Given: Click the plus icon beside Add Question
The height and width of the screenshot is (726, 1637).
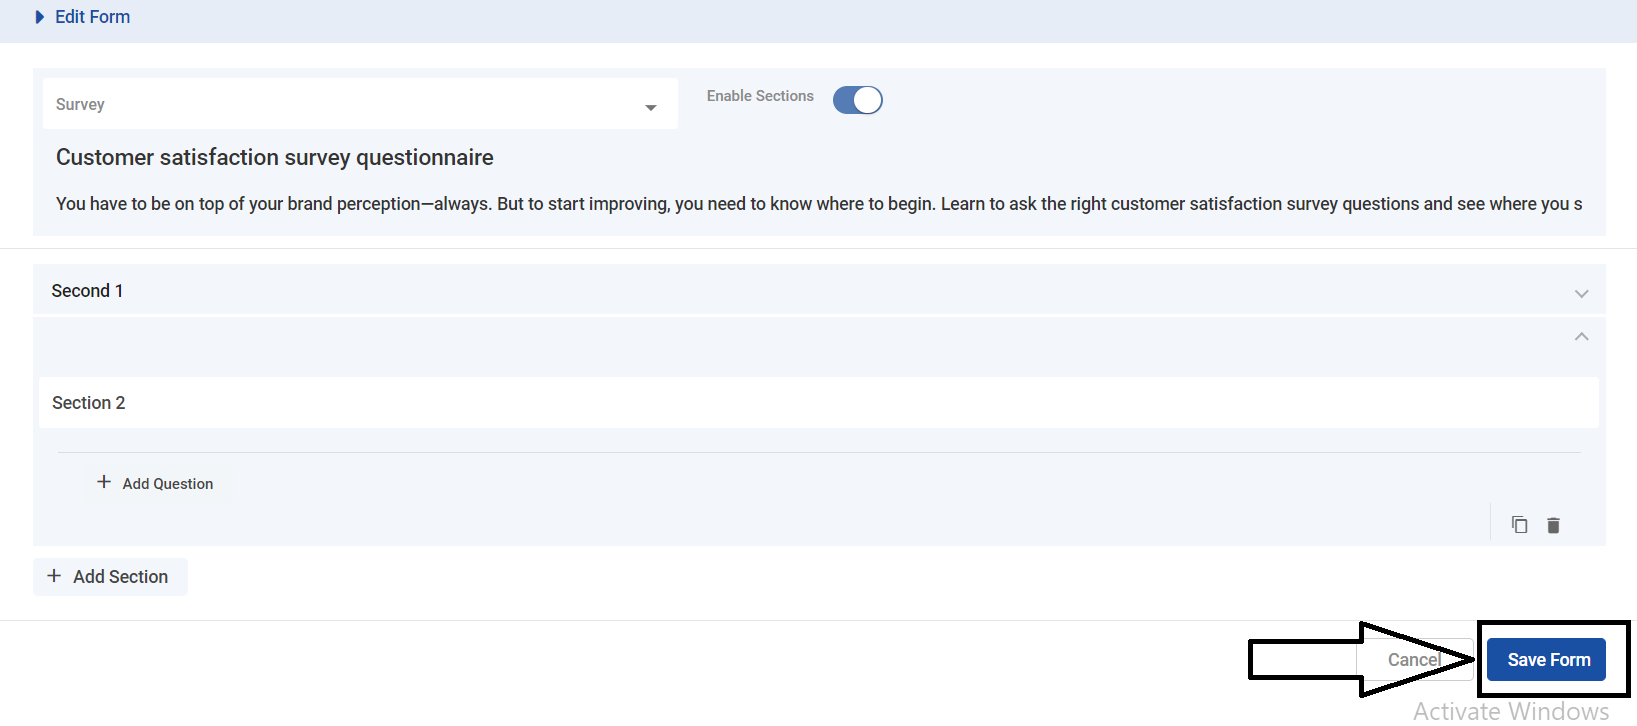Looking at the screenshot, I should click(x=104, y=482).
